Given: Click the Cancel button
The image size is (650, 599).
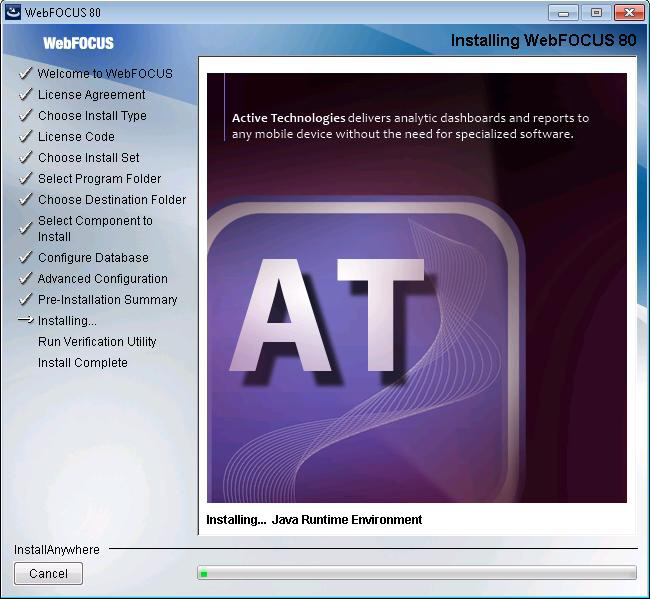Looking at the screenshot, I should [48, 574].
